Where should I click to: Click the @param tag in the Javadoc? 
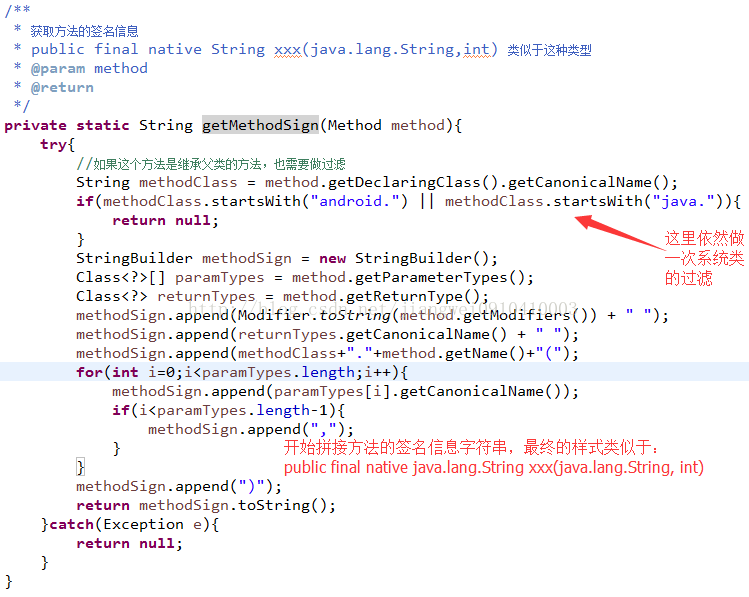click(x=58, y=68)
